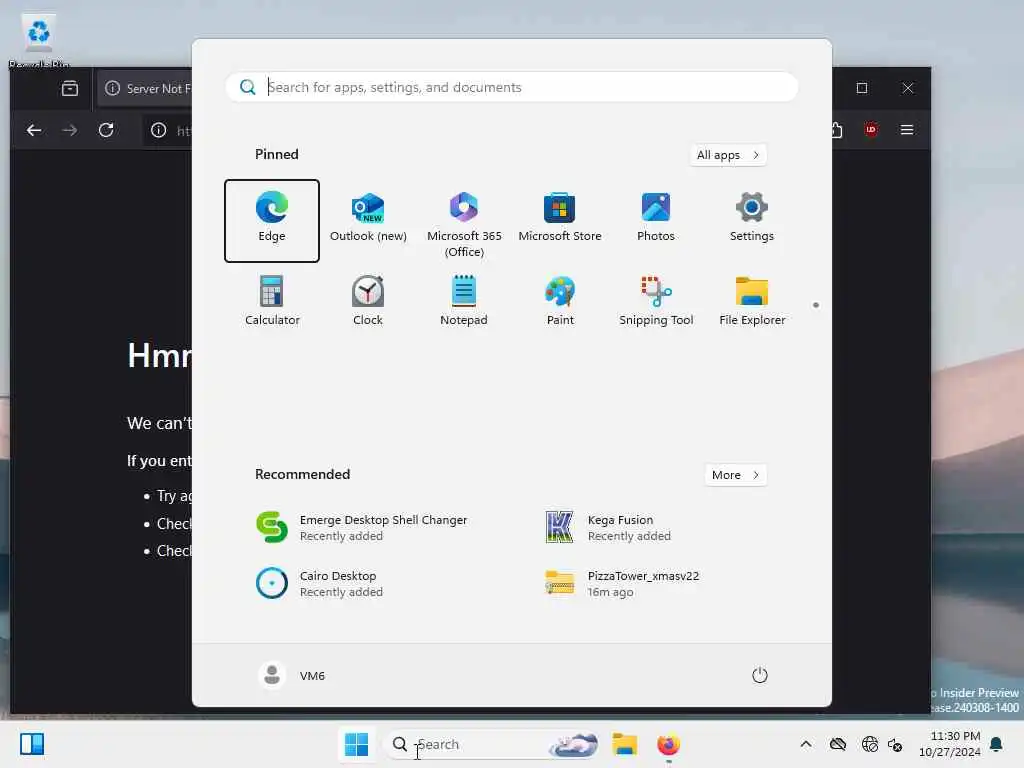The image size is (1024, 768).
Task: Open the browser hamburger menu
Action: [906, 130]
